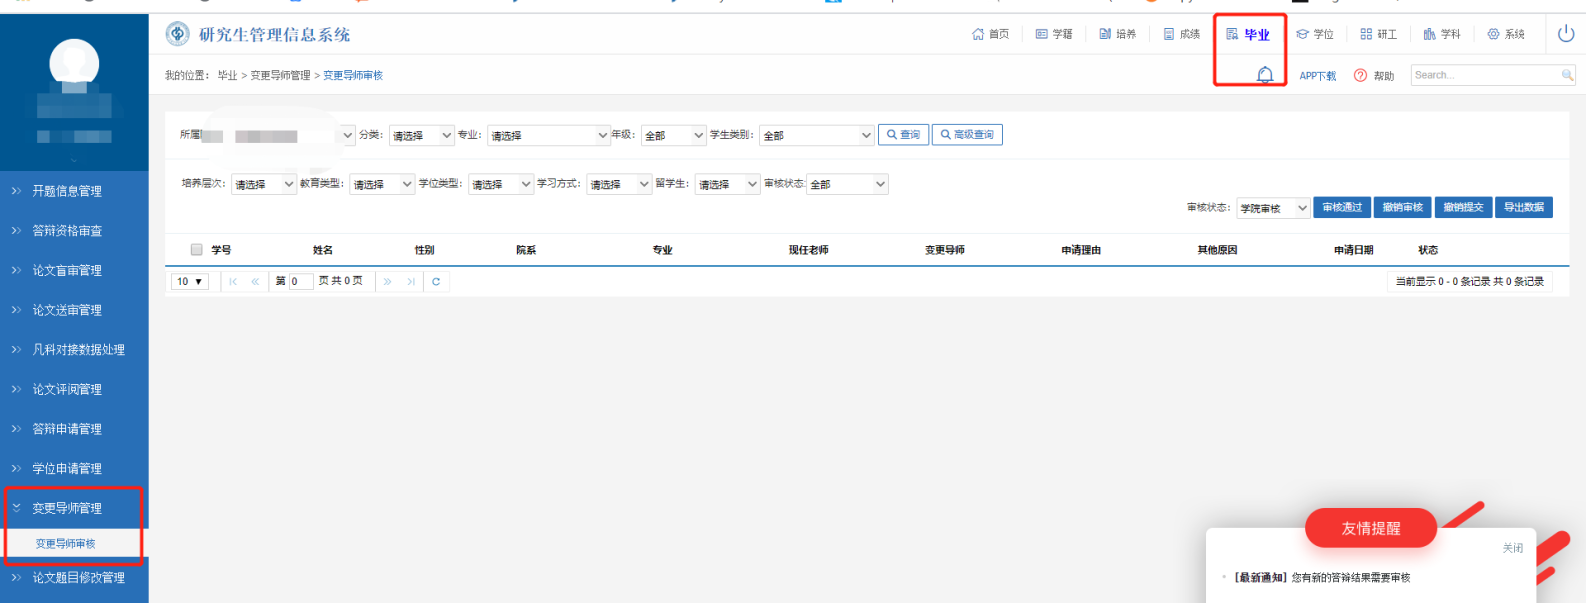The width and height of the screenshot is (1587, 604).
Task: Click the 关闭 link on reminder popup
Action: click(x=1512, y=548)
